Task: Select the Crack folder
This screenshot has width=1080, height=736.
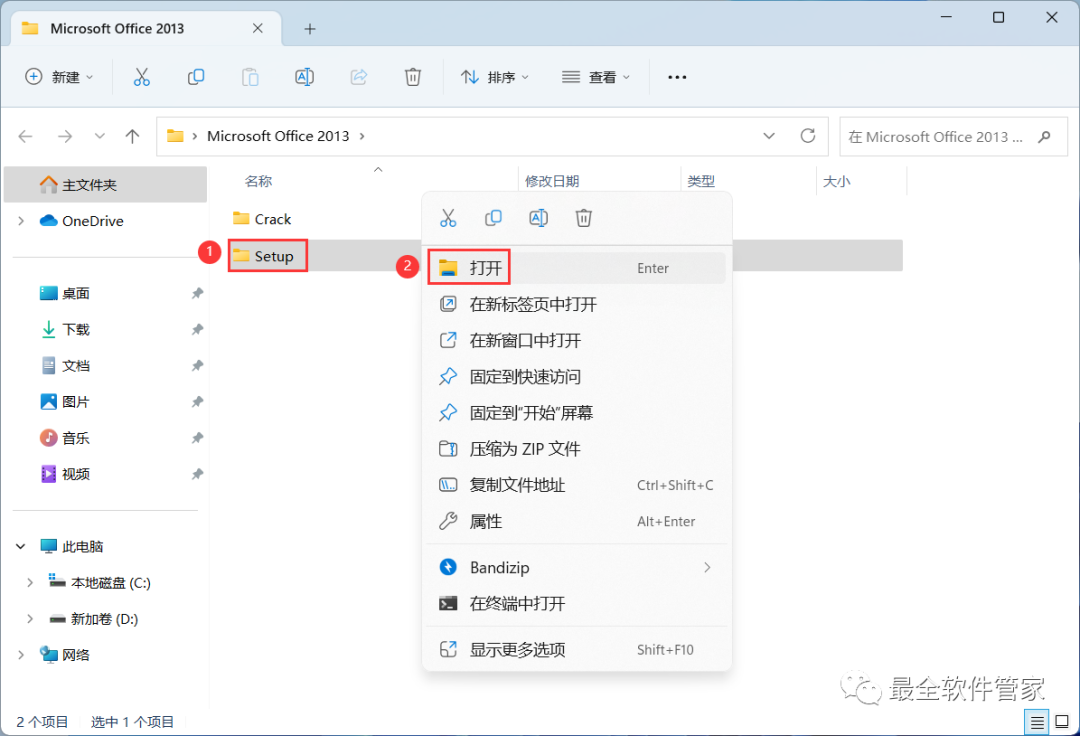Action: click(x=262, y=219)
